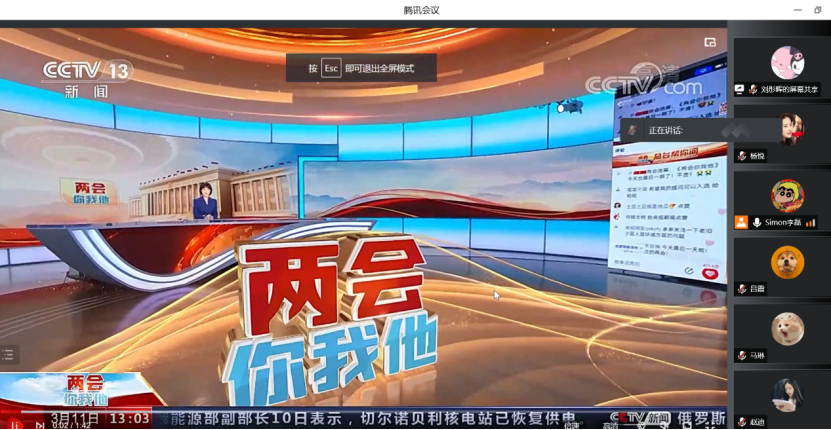The width and height of the screenshot is (831, 430).
Task: Click microphone icon beside Simon李磊
Action: [x=756, y=222]
